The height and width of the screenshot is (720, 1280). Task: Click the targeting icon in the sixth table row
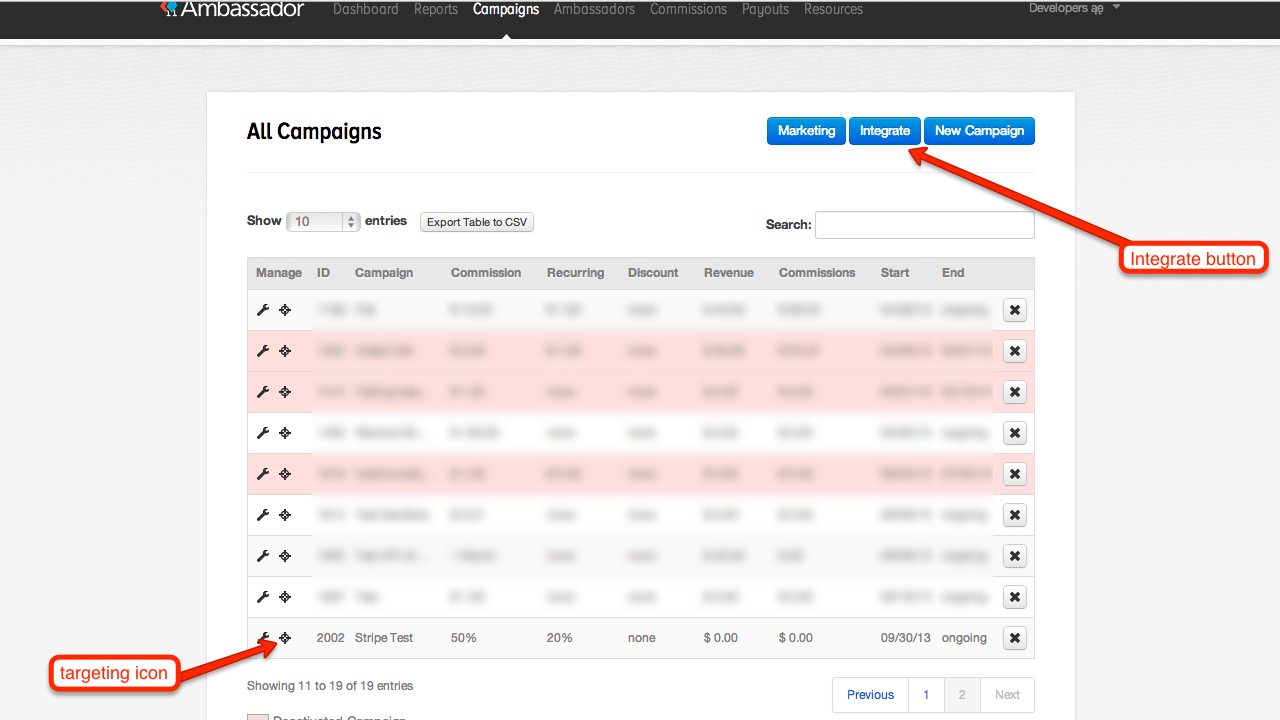pos(285,515)
